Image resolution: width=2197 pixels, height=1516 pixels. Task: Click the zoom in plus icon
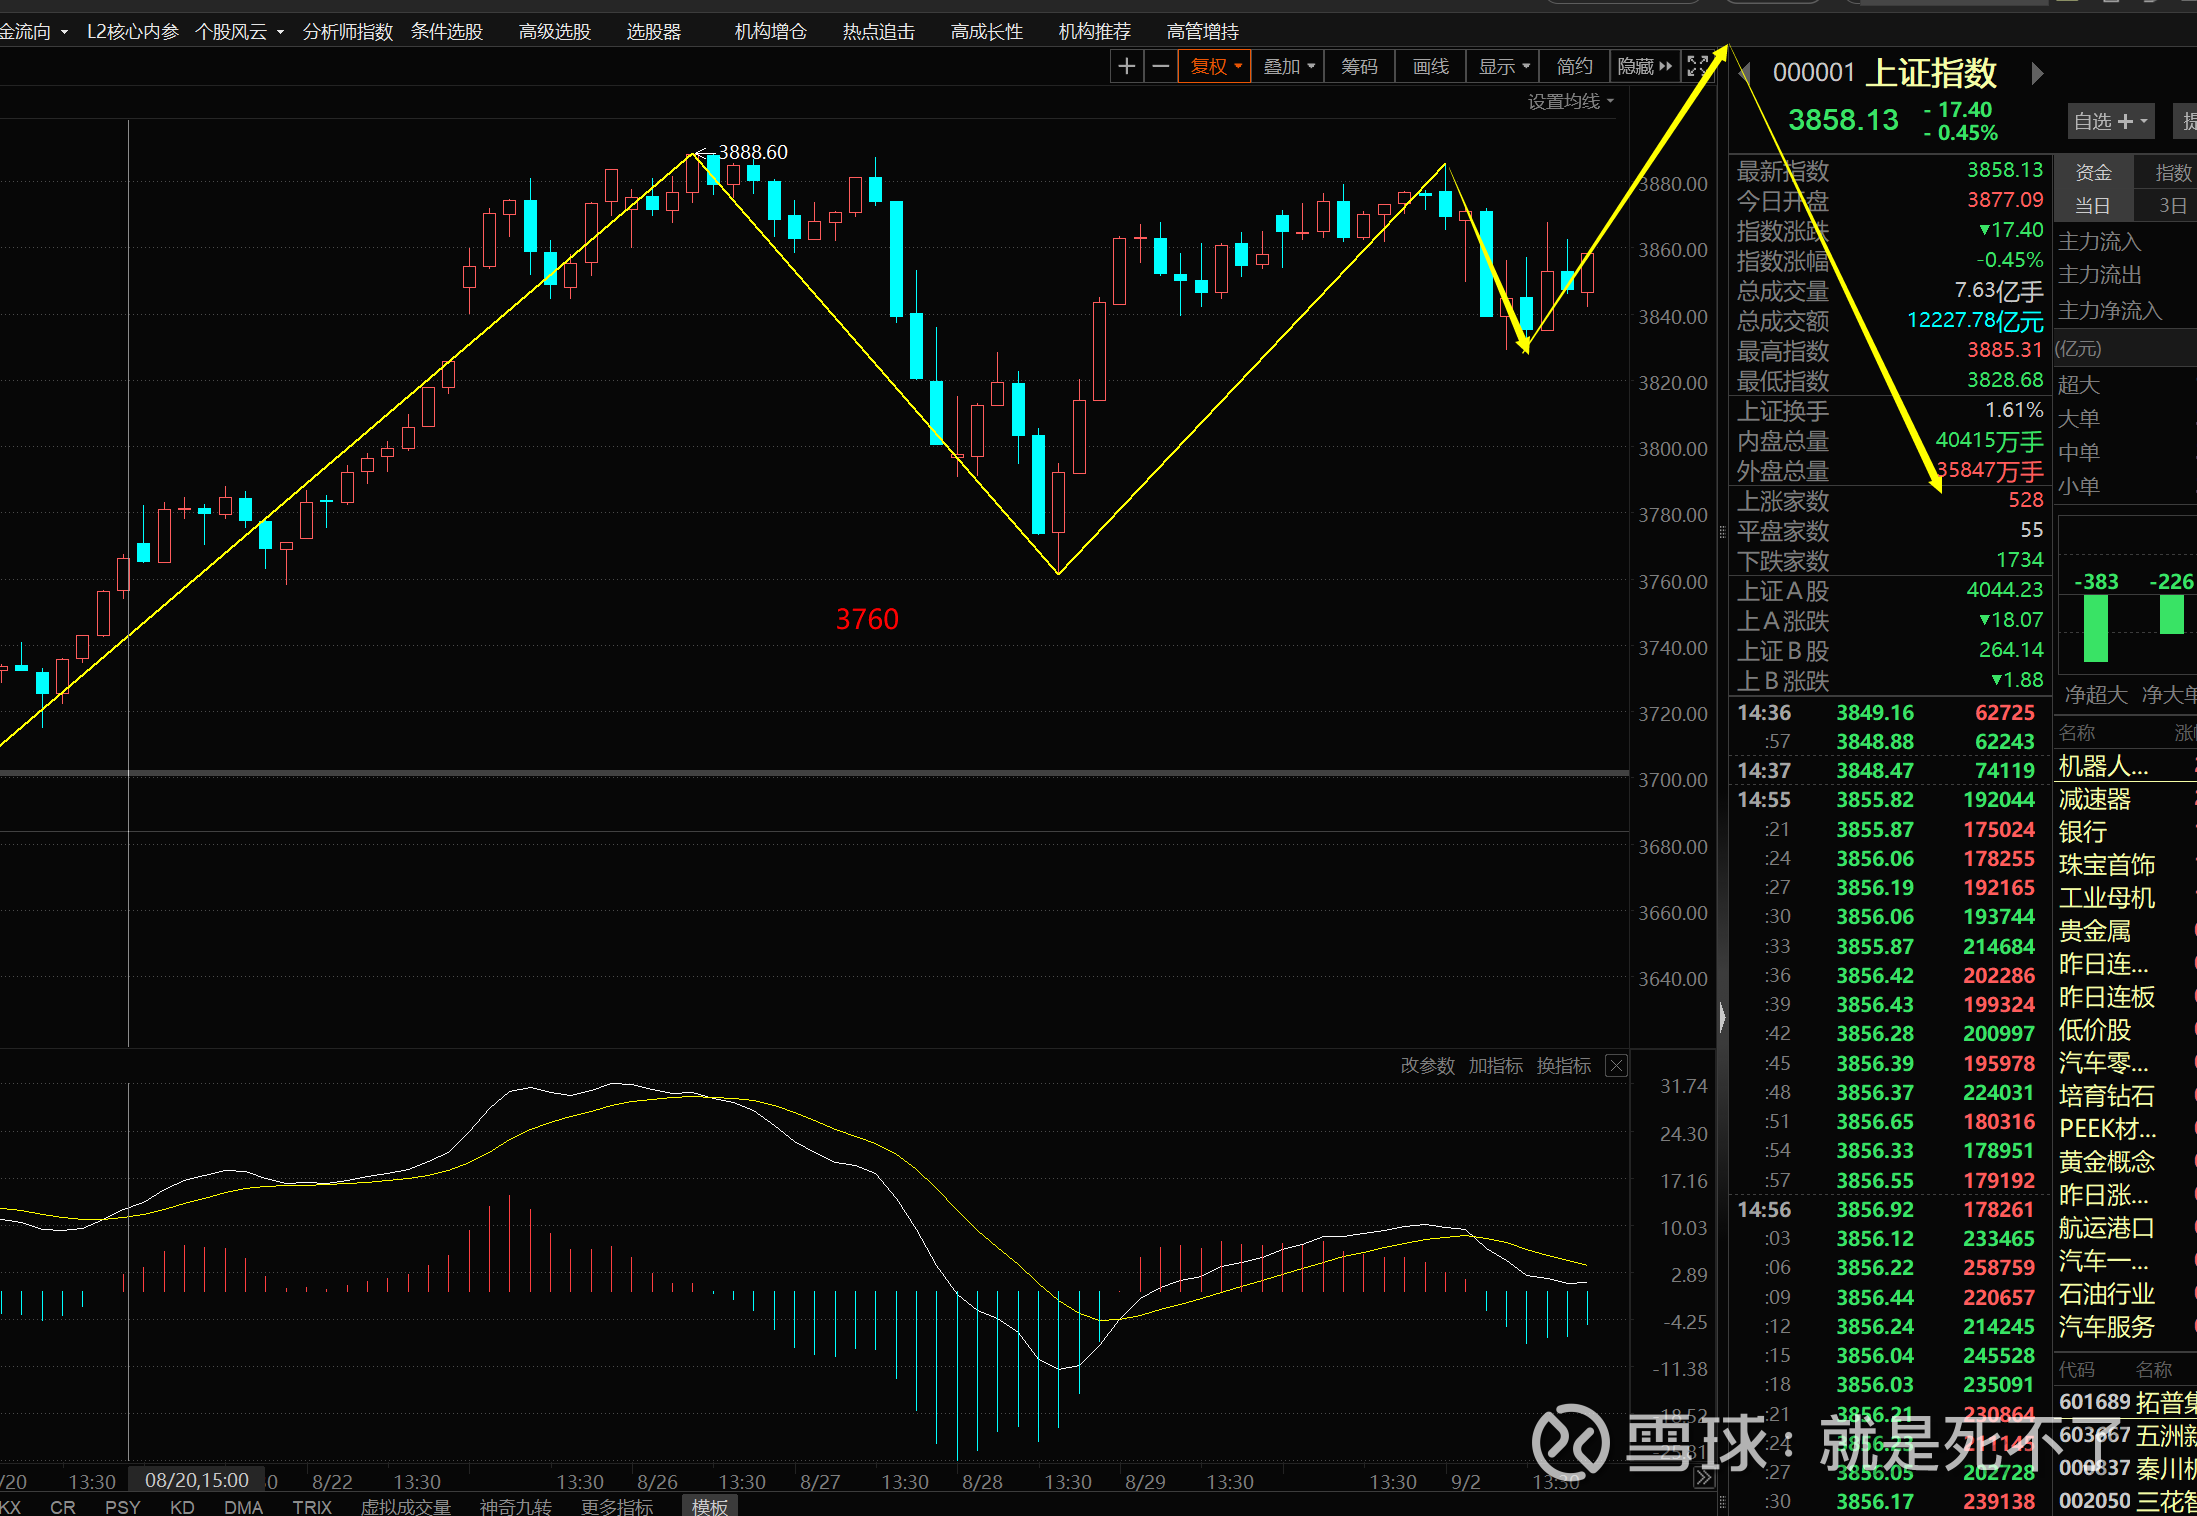(x=1126, y=67)
